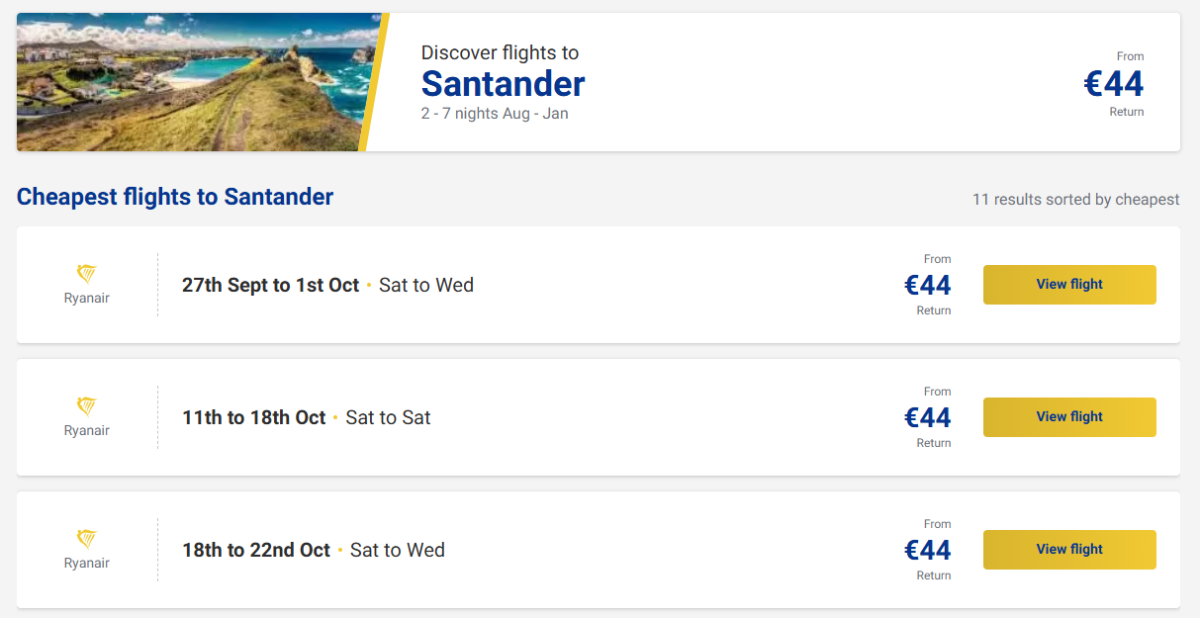The width and height of the screenshot is (1200, 618).
Task: View flight for 18th to 22nd Oct
Action: (x=1069, y=550)
